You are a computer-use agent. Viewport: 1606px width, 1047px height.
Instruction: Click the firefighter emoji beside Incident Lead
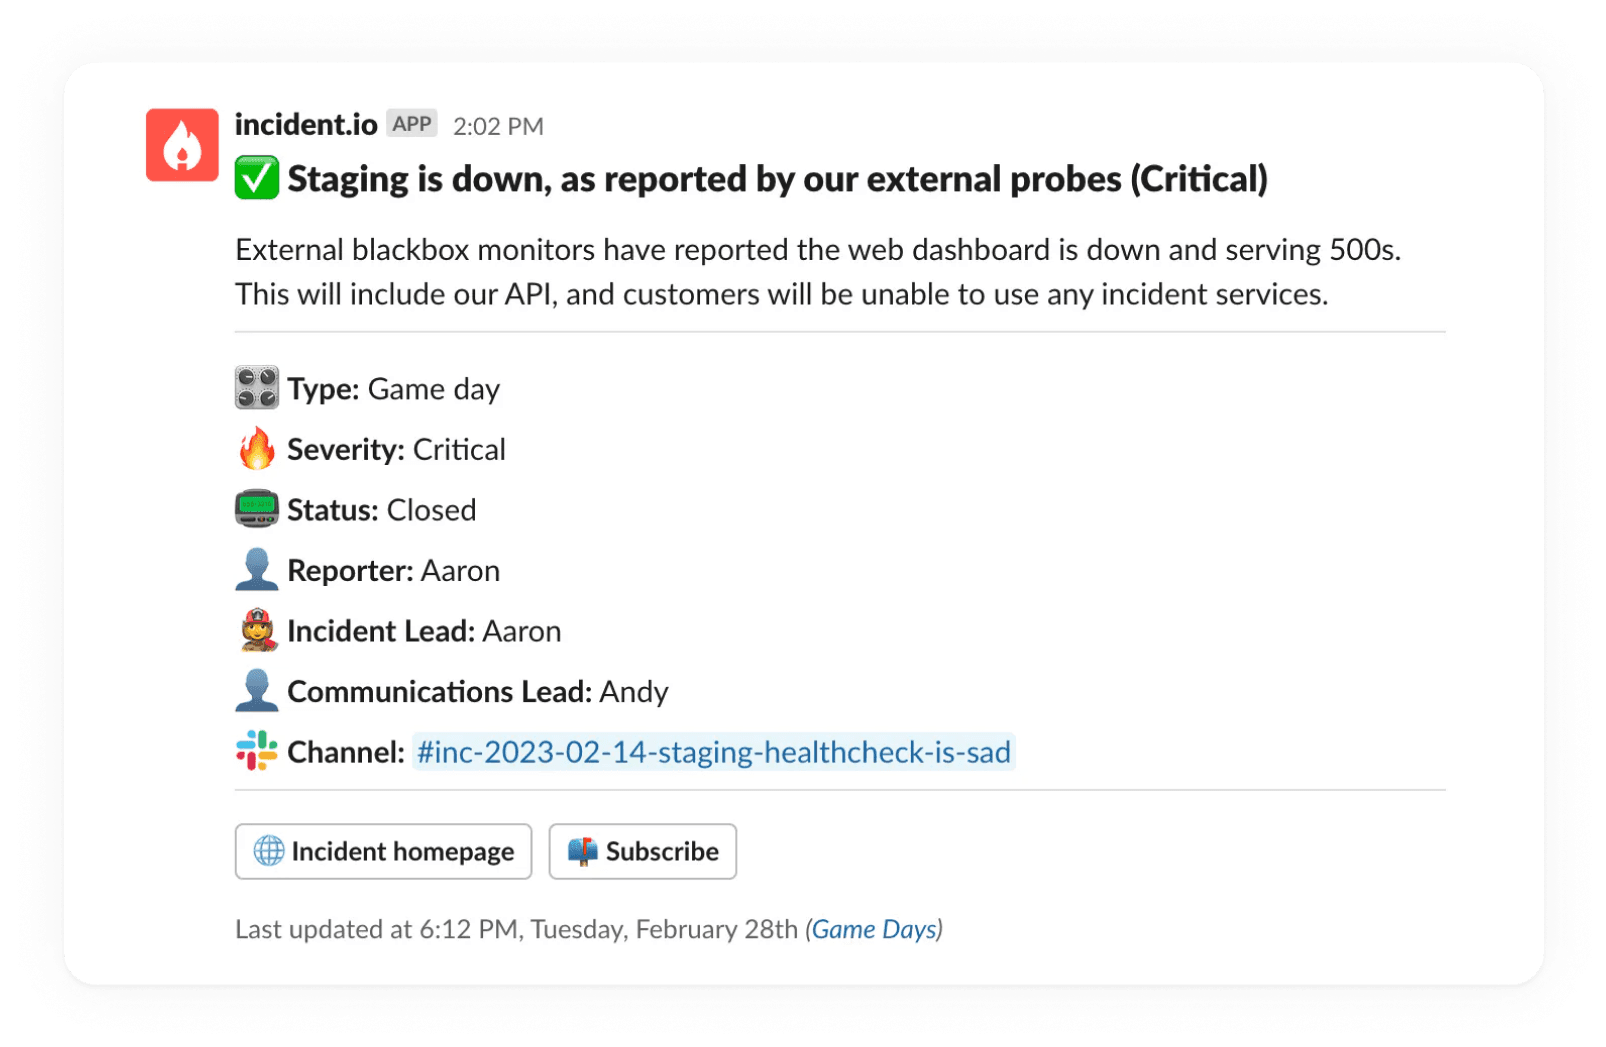tap(257, 631)
